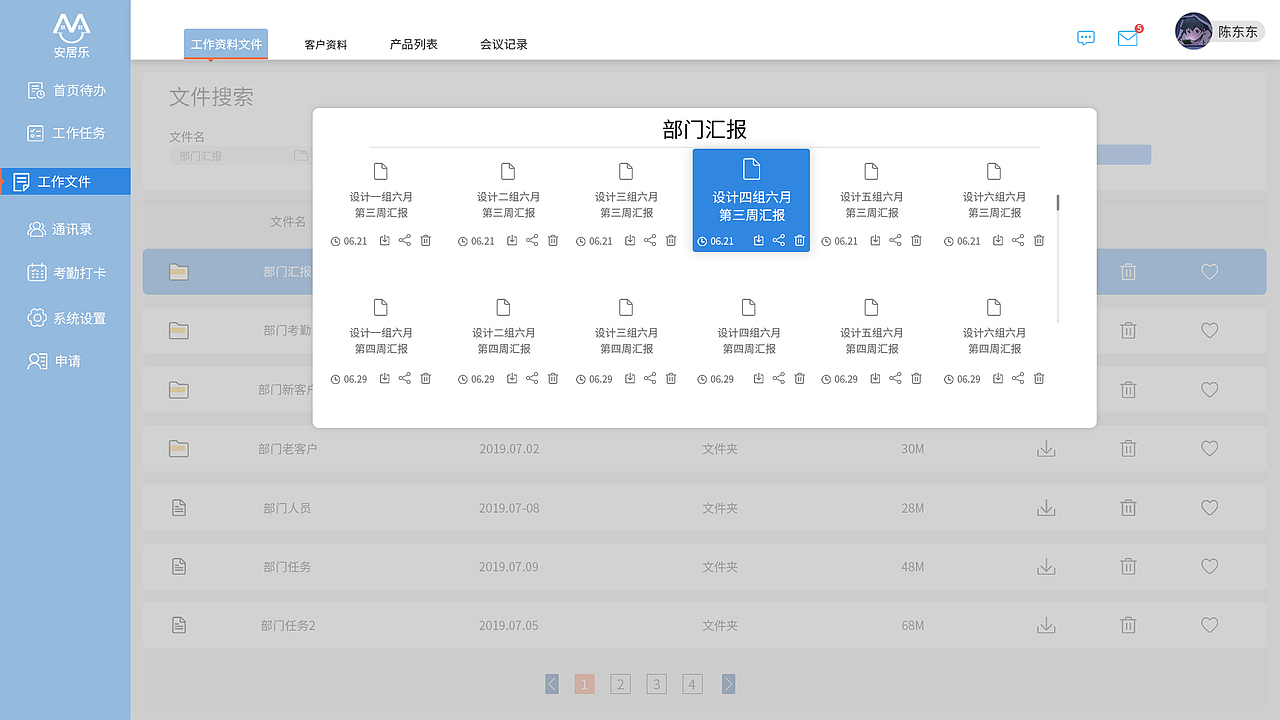1280x720 pixels.
Task: Toggle the heart on the 部门老客户 row
Action: (1209, 448)
